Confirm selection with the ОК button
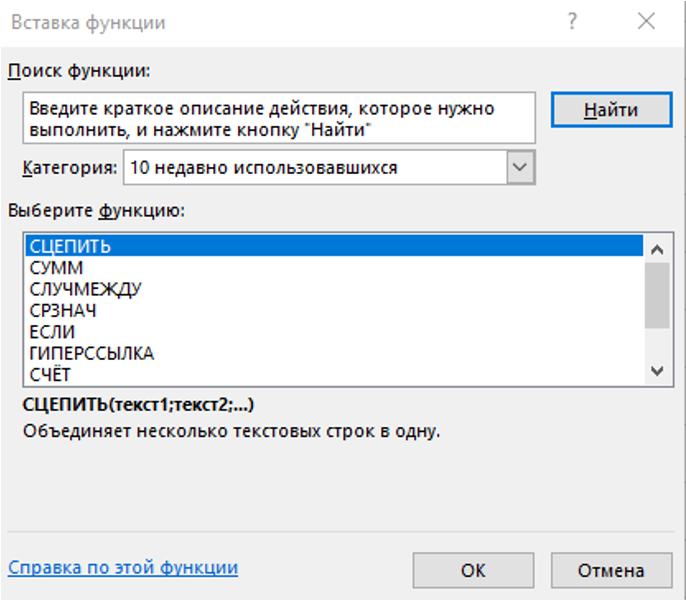 tap(473, 571)
